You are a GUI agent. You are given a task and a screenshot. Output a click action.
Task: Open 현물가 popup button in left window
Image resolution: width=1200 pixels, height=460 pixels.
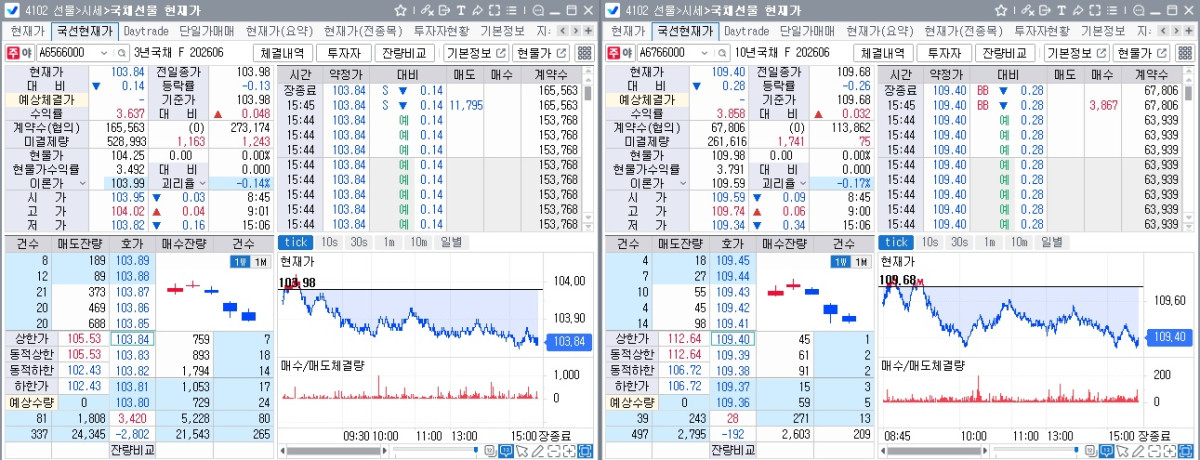pos(541,53)
